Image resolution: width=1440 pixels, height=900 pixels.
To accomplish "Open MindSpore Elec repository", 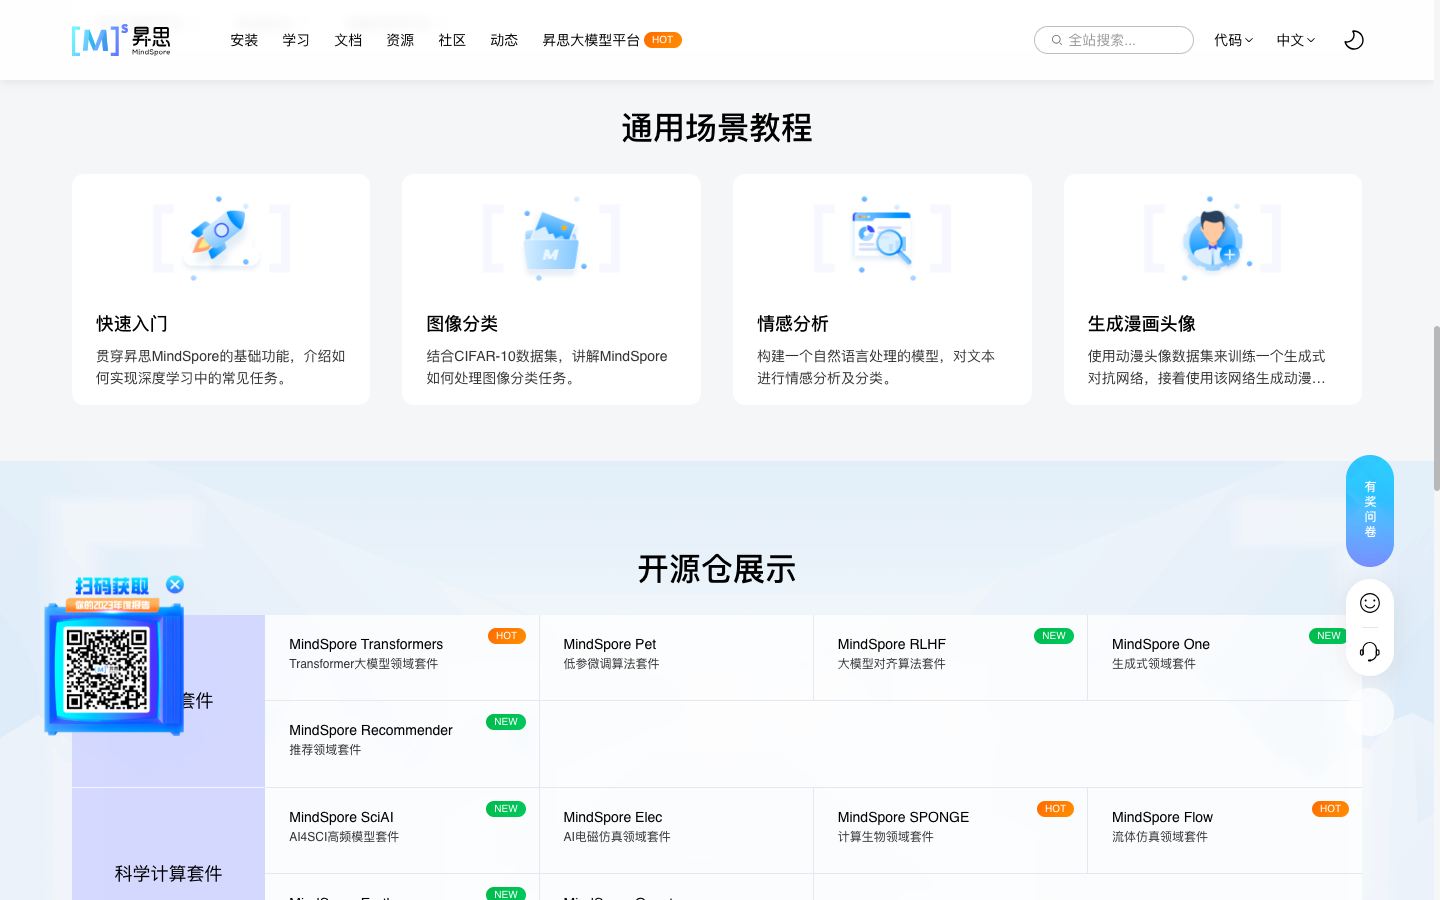I will pos(613,817).
